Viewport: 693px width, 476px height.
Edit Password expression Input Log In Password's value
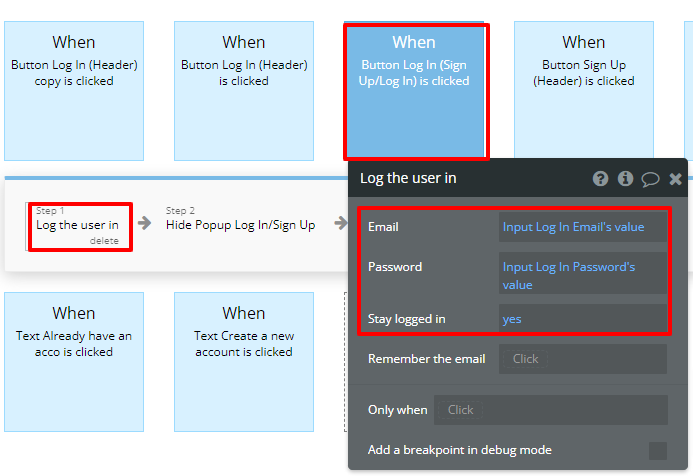583,274
